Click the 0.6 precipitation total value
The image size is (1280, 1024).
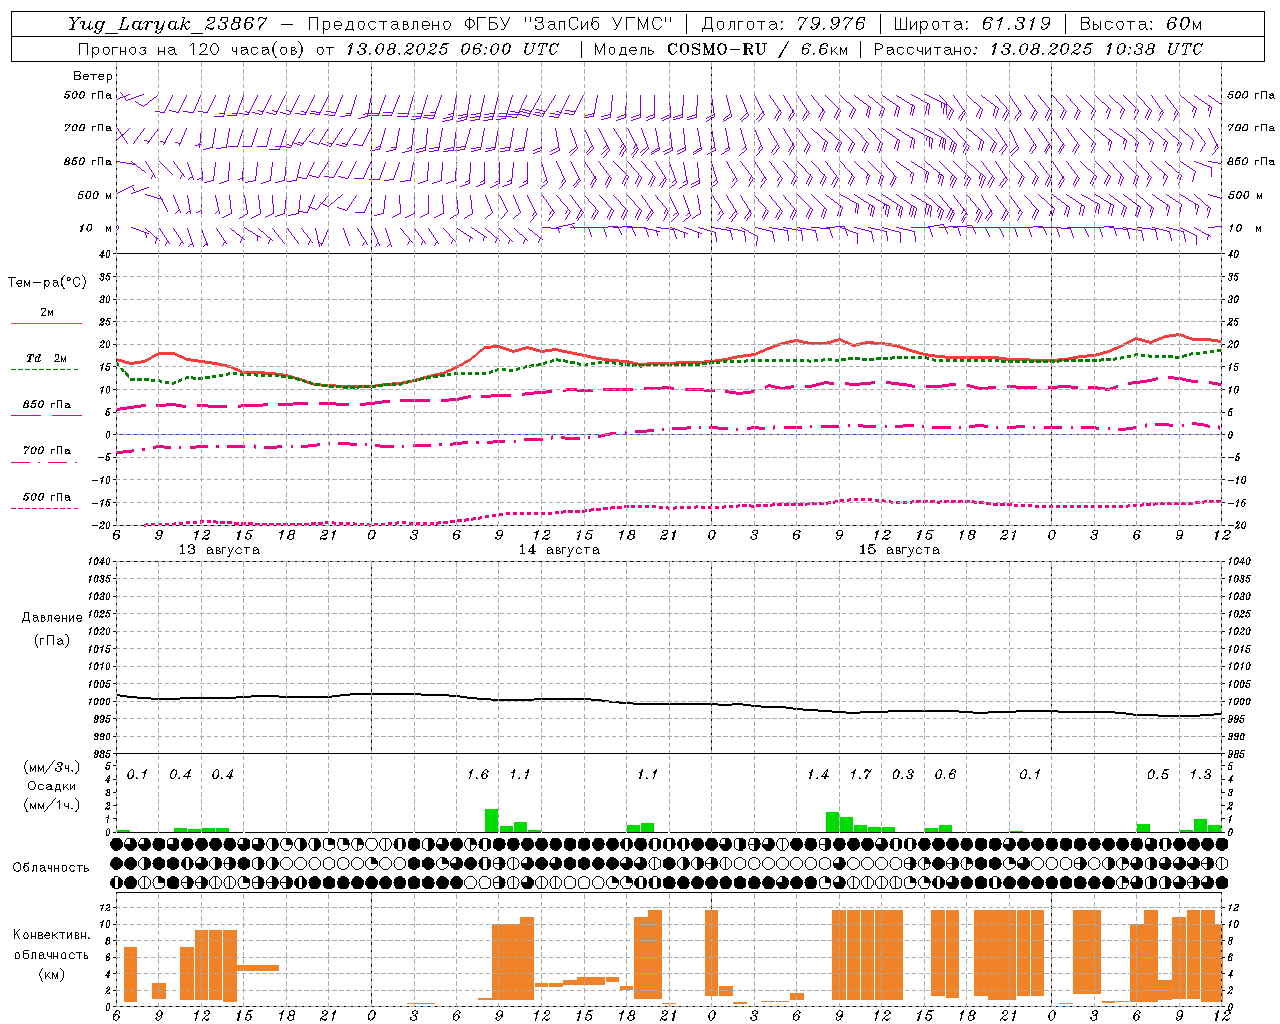[945, 775]
